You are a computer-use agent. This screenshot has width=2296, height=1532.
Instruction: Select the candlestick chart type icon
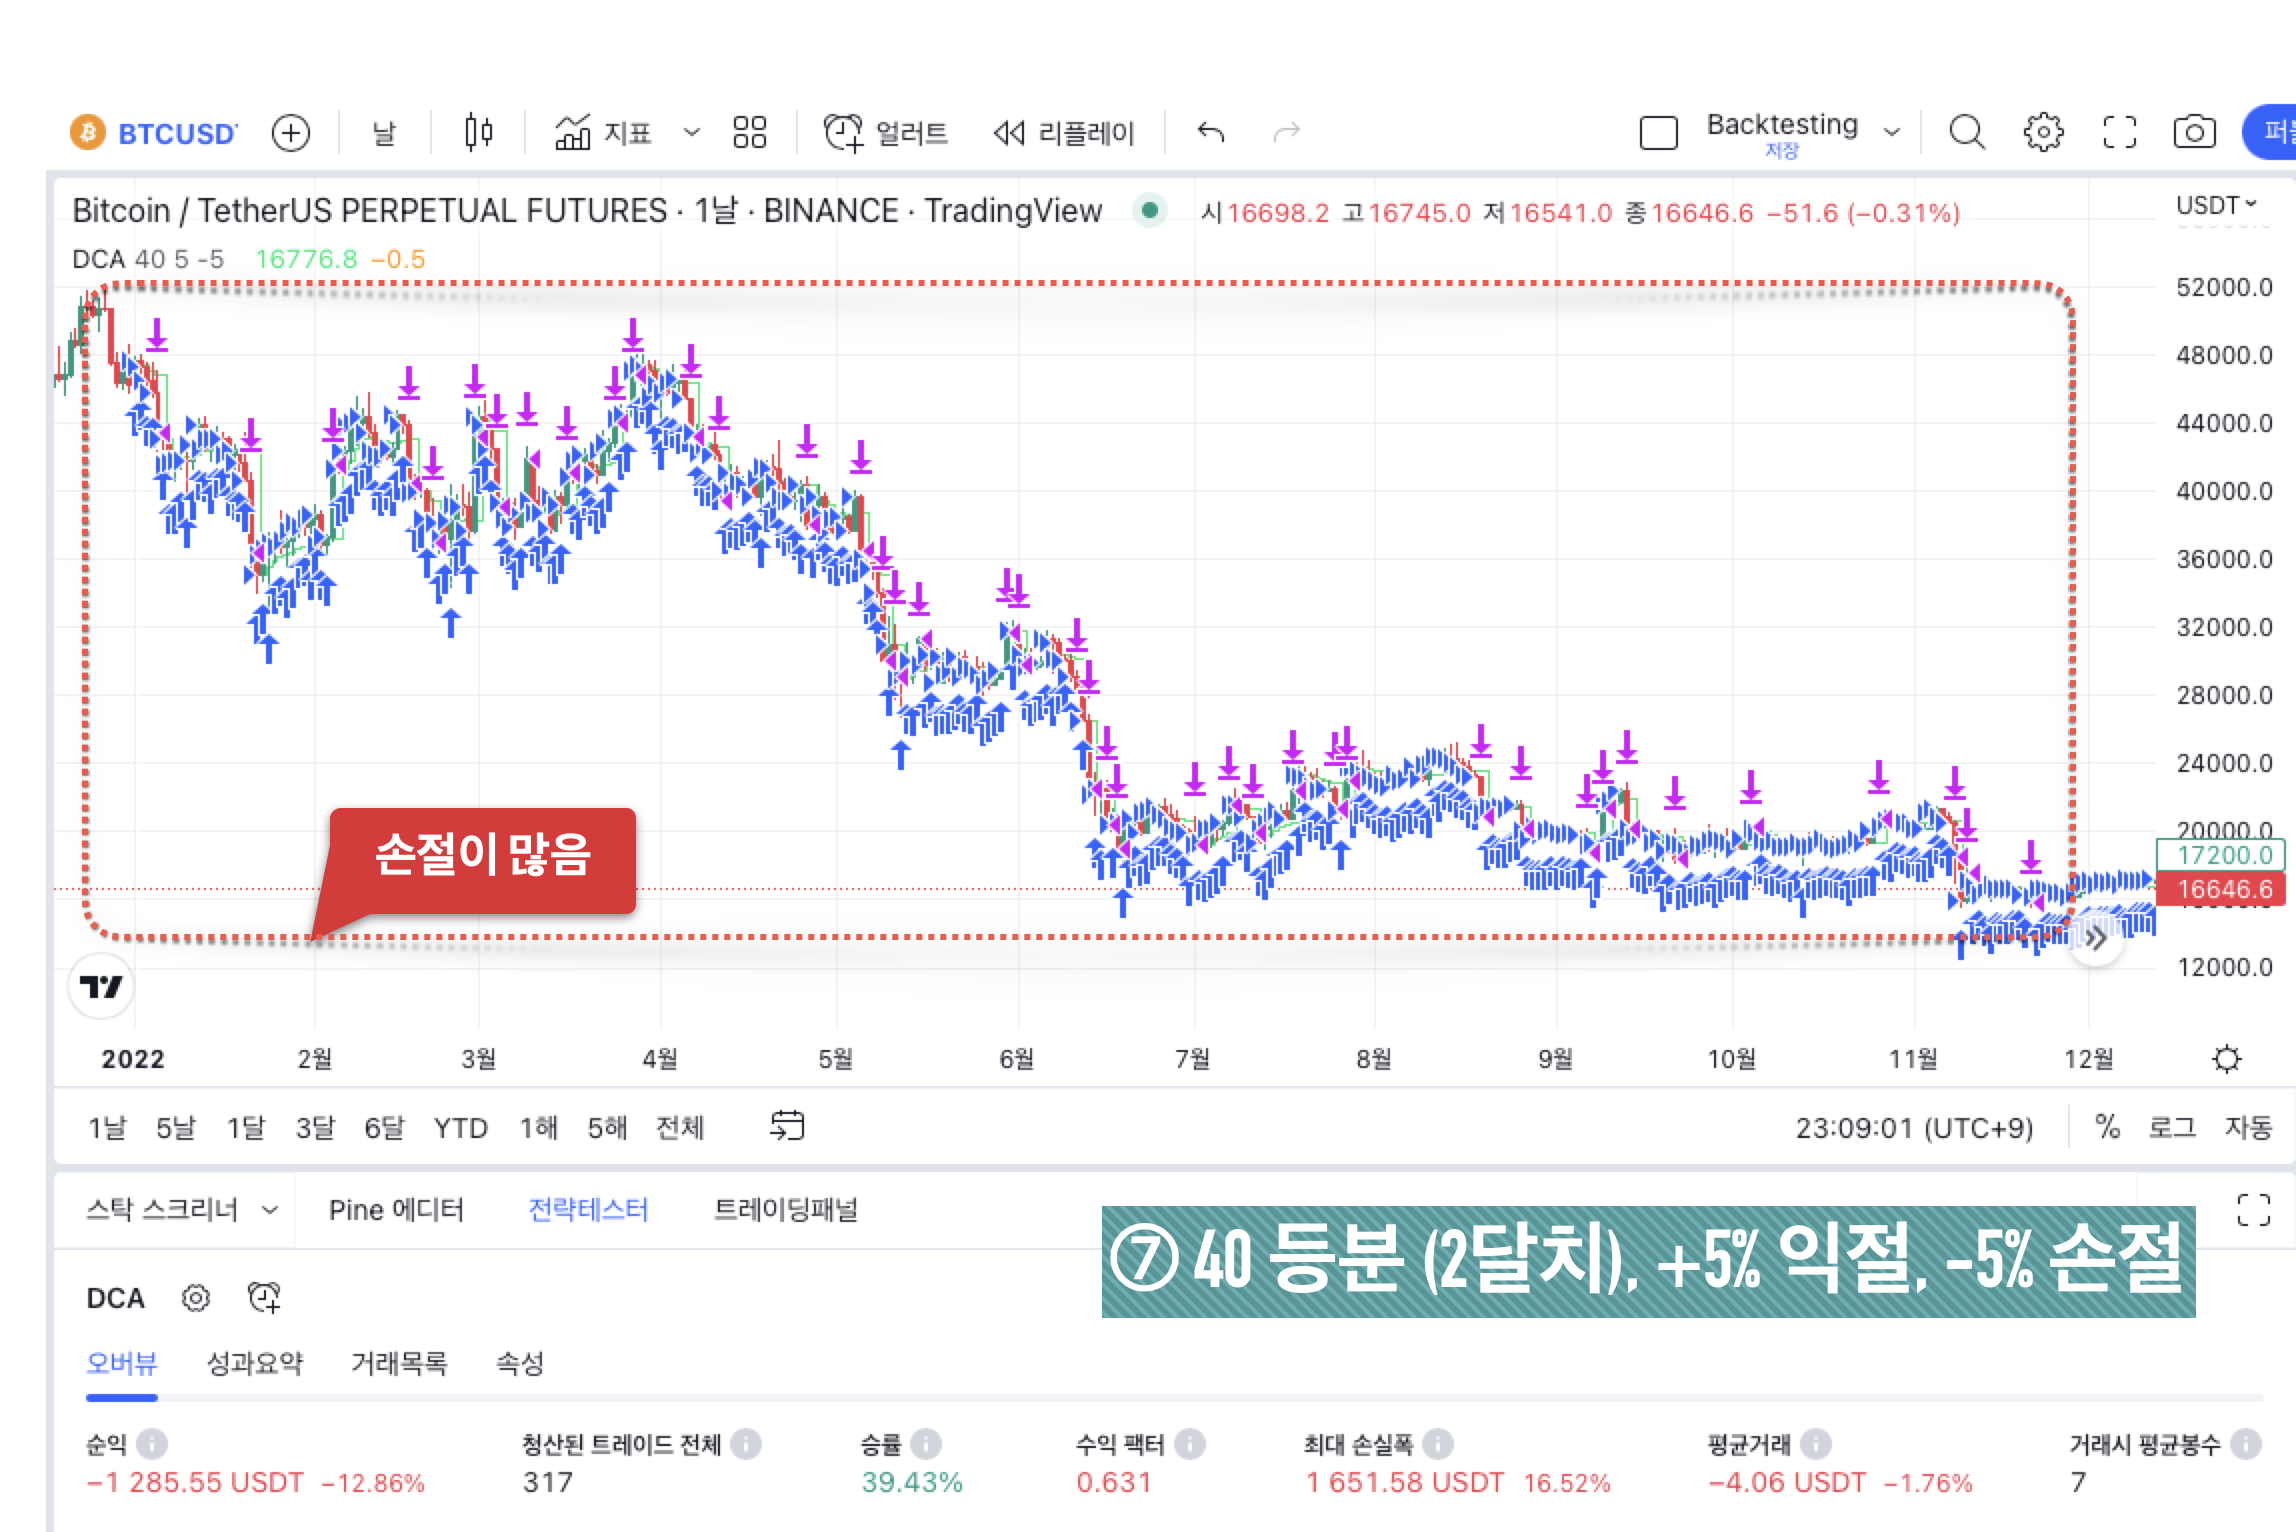pos(478,131)
